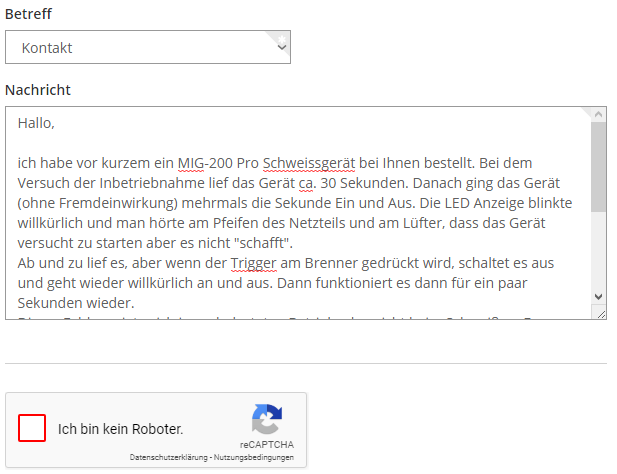Screen dimensions: 617x474
Task: Click the "Nachricht" field label
Action: click(x=37, y=90)
